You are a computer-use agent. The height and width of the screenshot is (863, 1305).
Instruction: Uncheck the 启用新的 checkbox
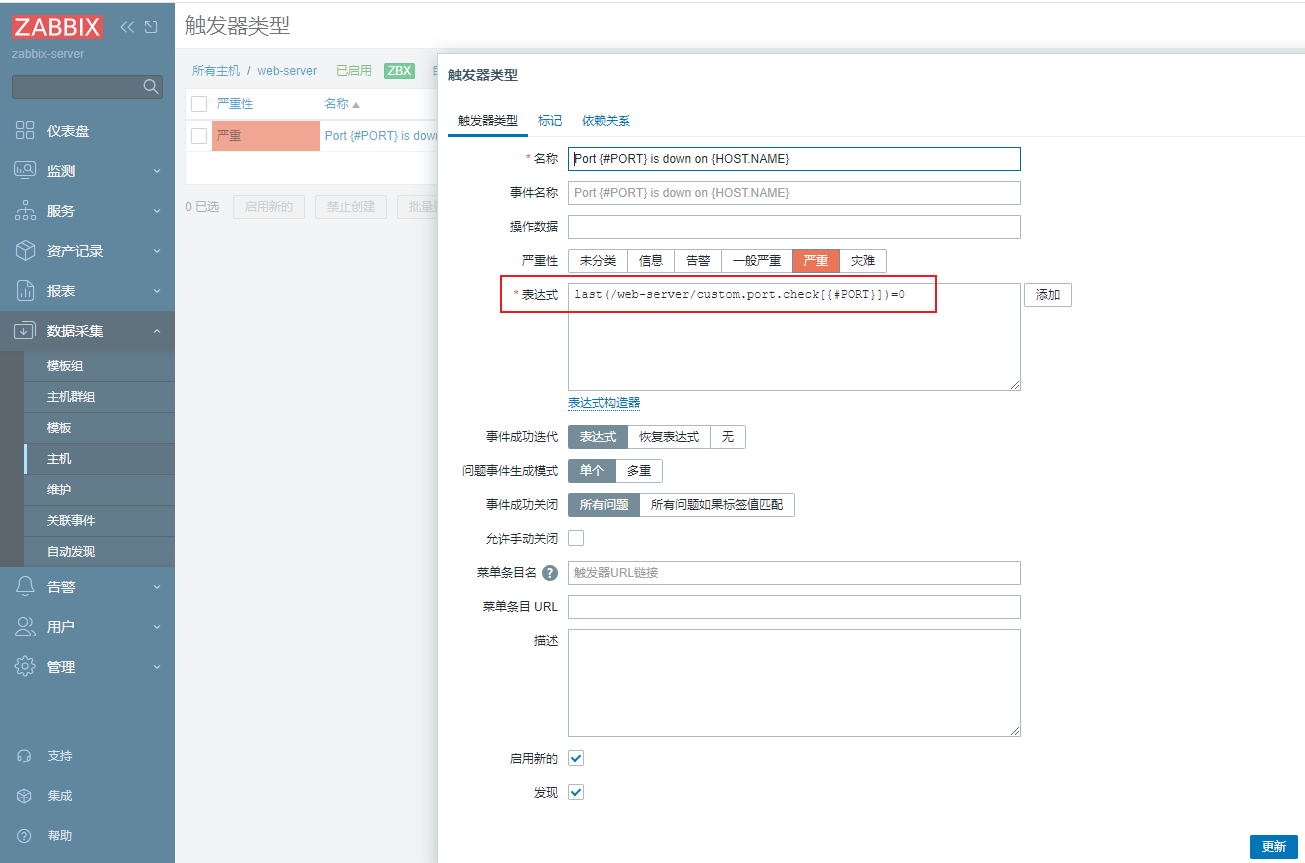(576, 758)
